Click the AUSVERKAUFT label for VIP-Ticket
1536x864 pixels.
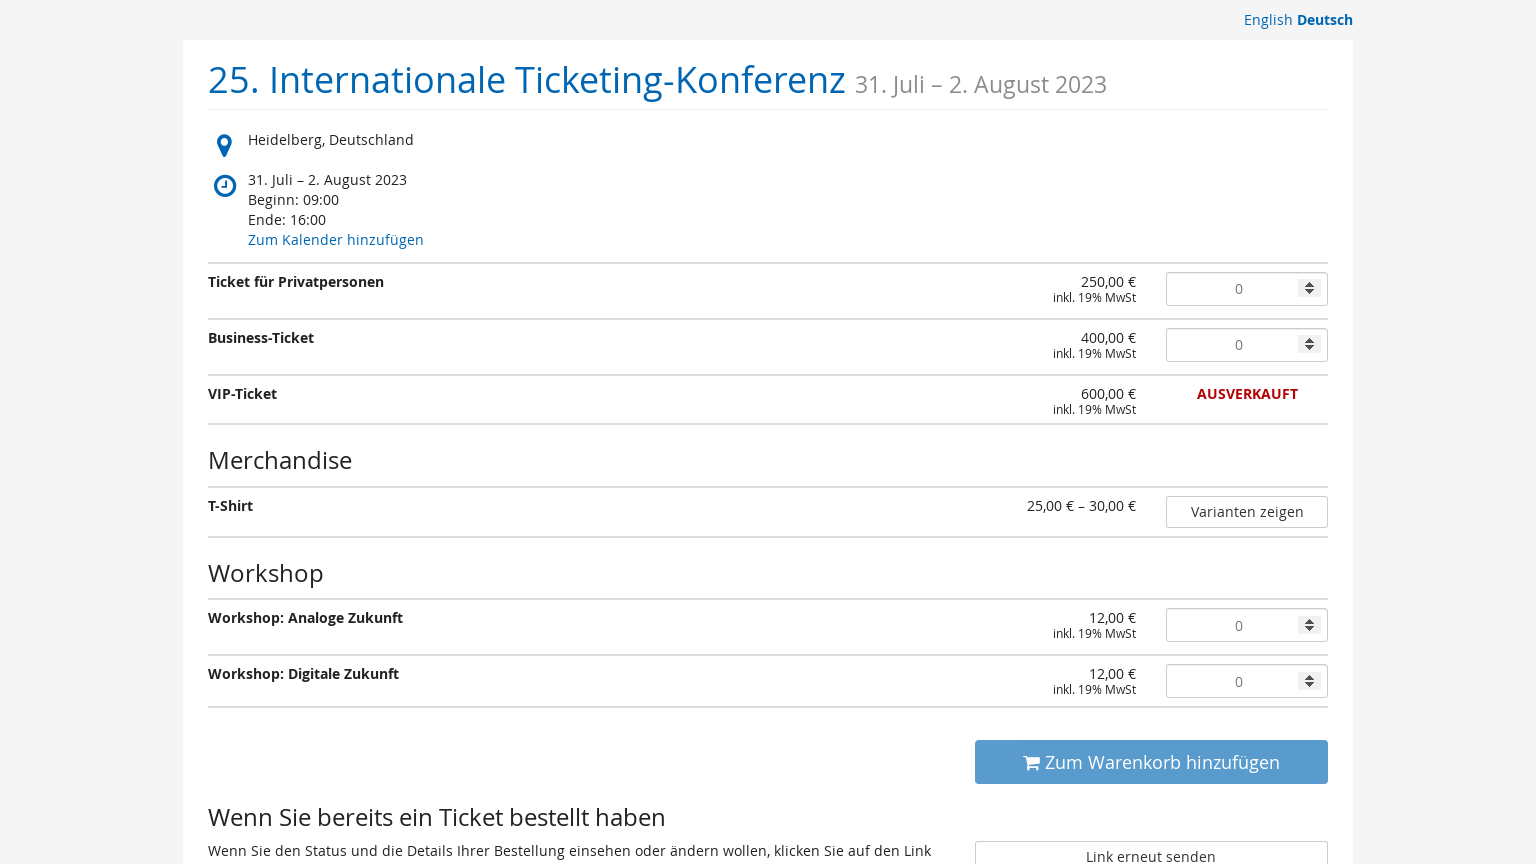point(1247,394)
